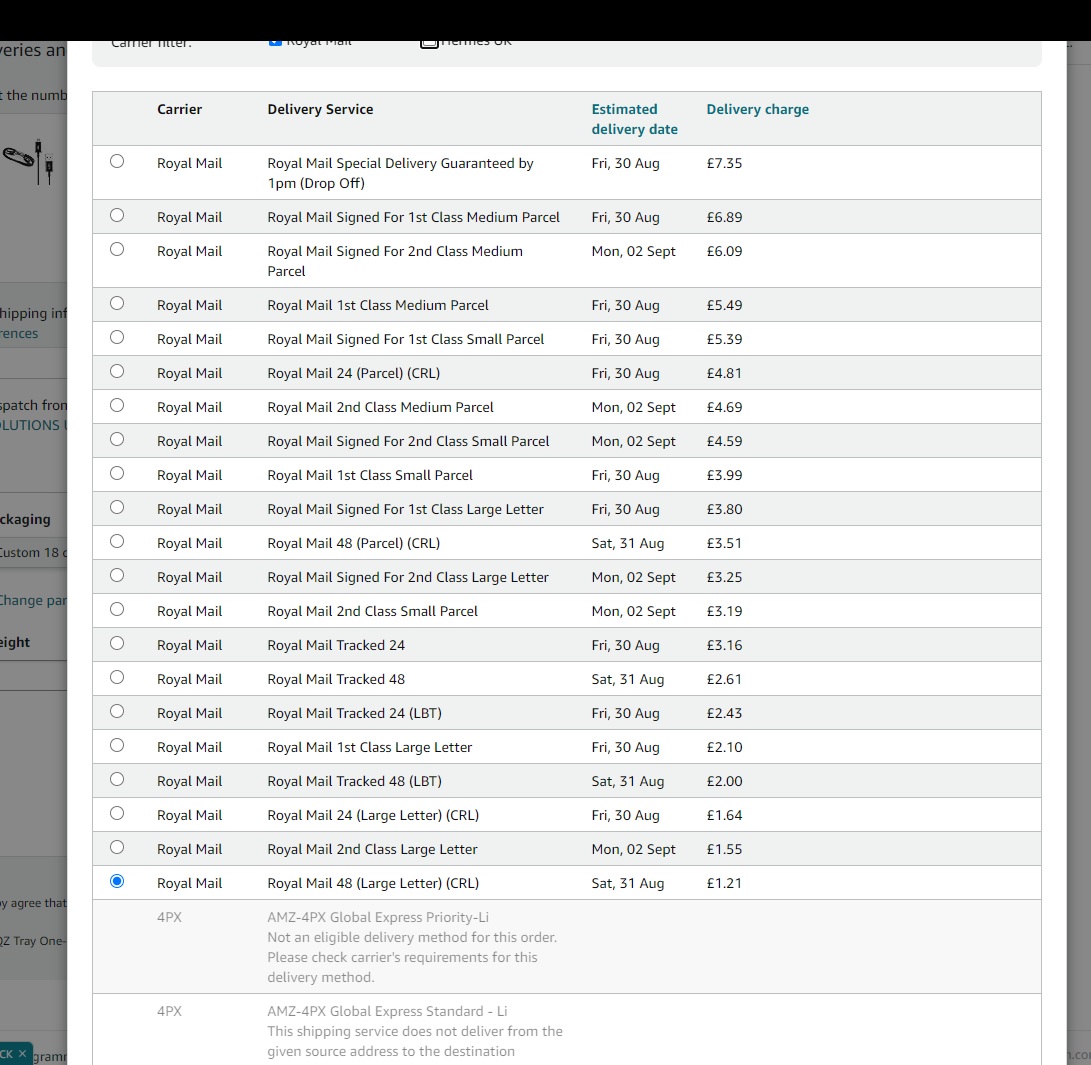Select Signed For 2nd Class Medium Parcel radio

click(117, 250)
